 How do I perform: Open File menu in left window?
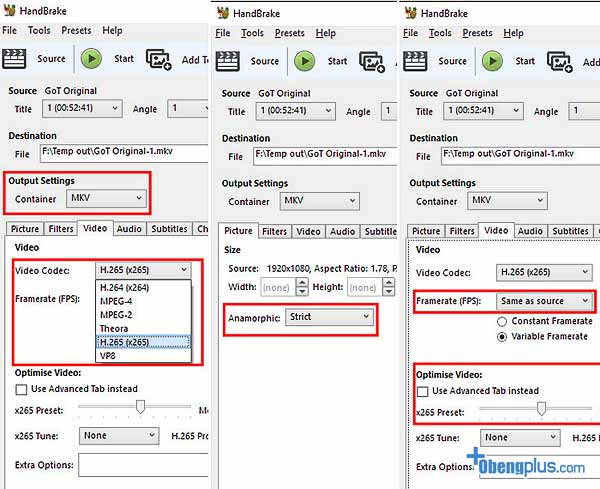[x=10, y=30]
